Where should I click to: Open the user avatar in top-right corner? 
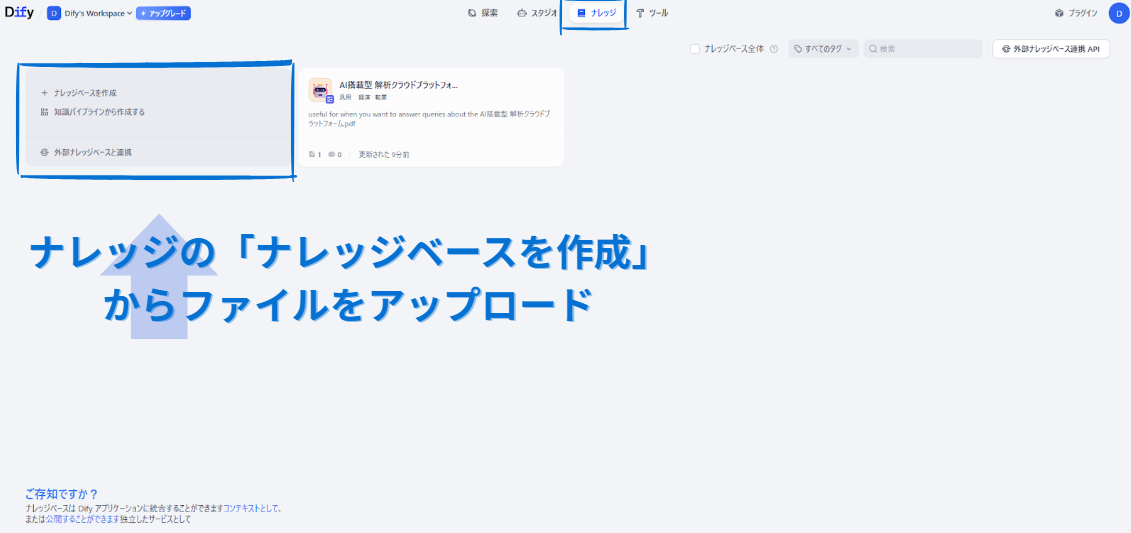tap(1118, 13)
